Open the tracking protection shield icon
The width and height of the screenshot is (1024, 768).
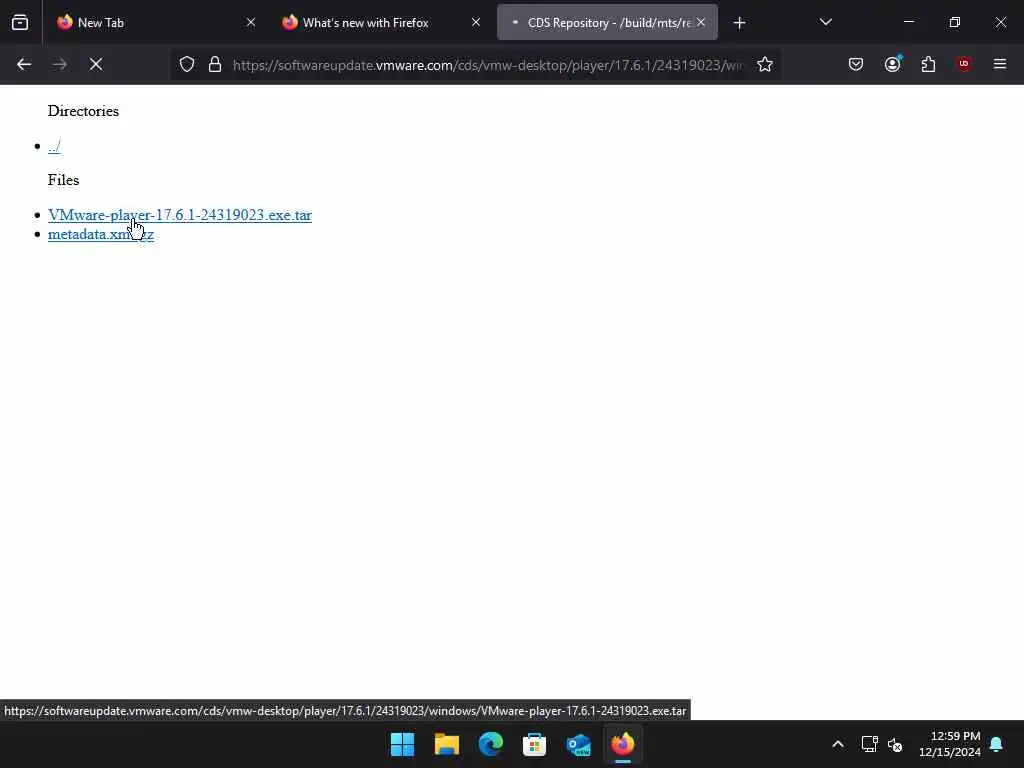point(187,64)
